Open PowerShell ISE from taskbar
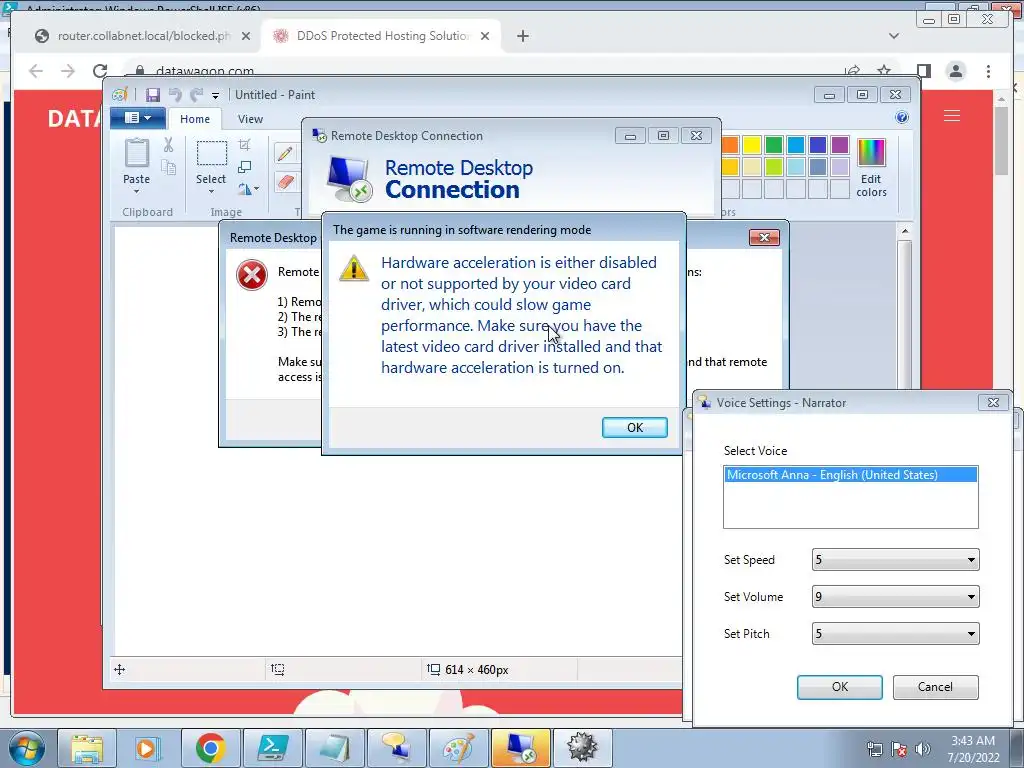The width and height of the screenshot is (1024, 768). point(272,748)
